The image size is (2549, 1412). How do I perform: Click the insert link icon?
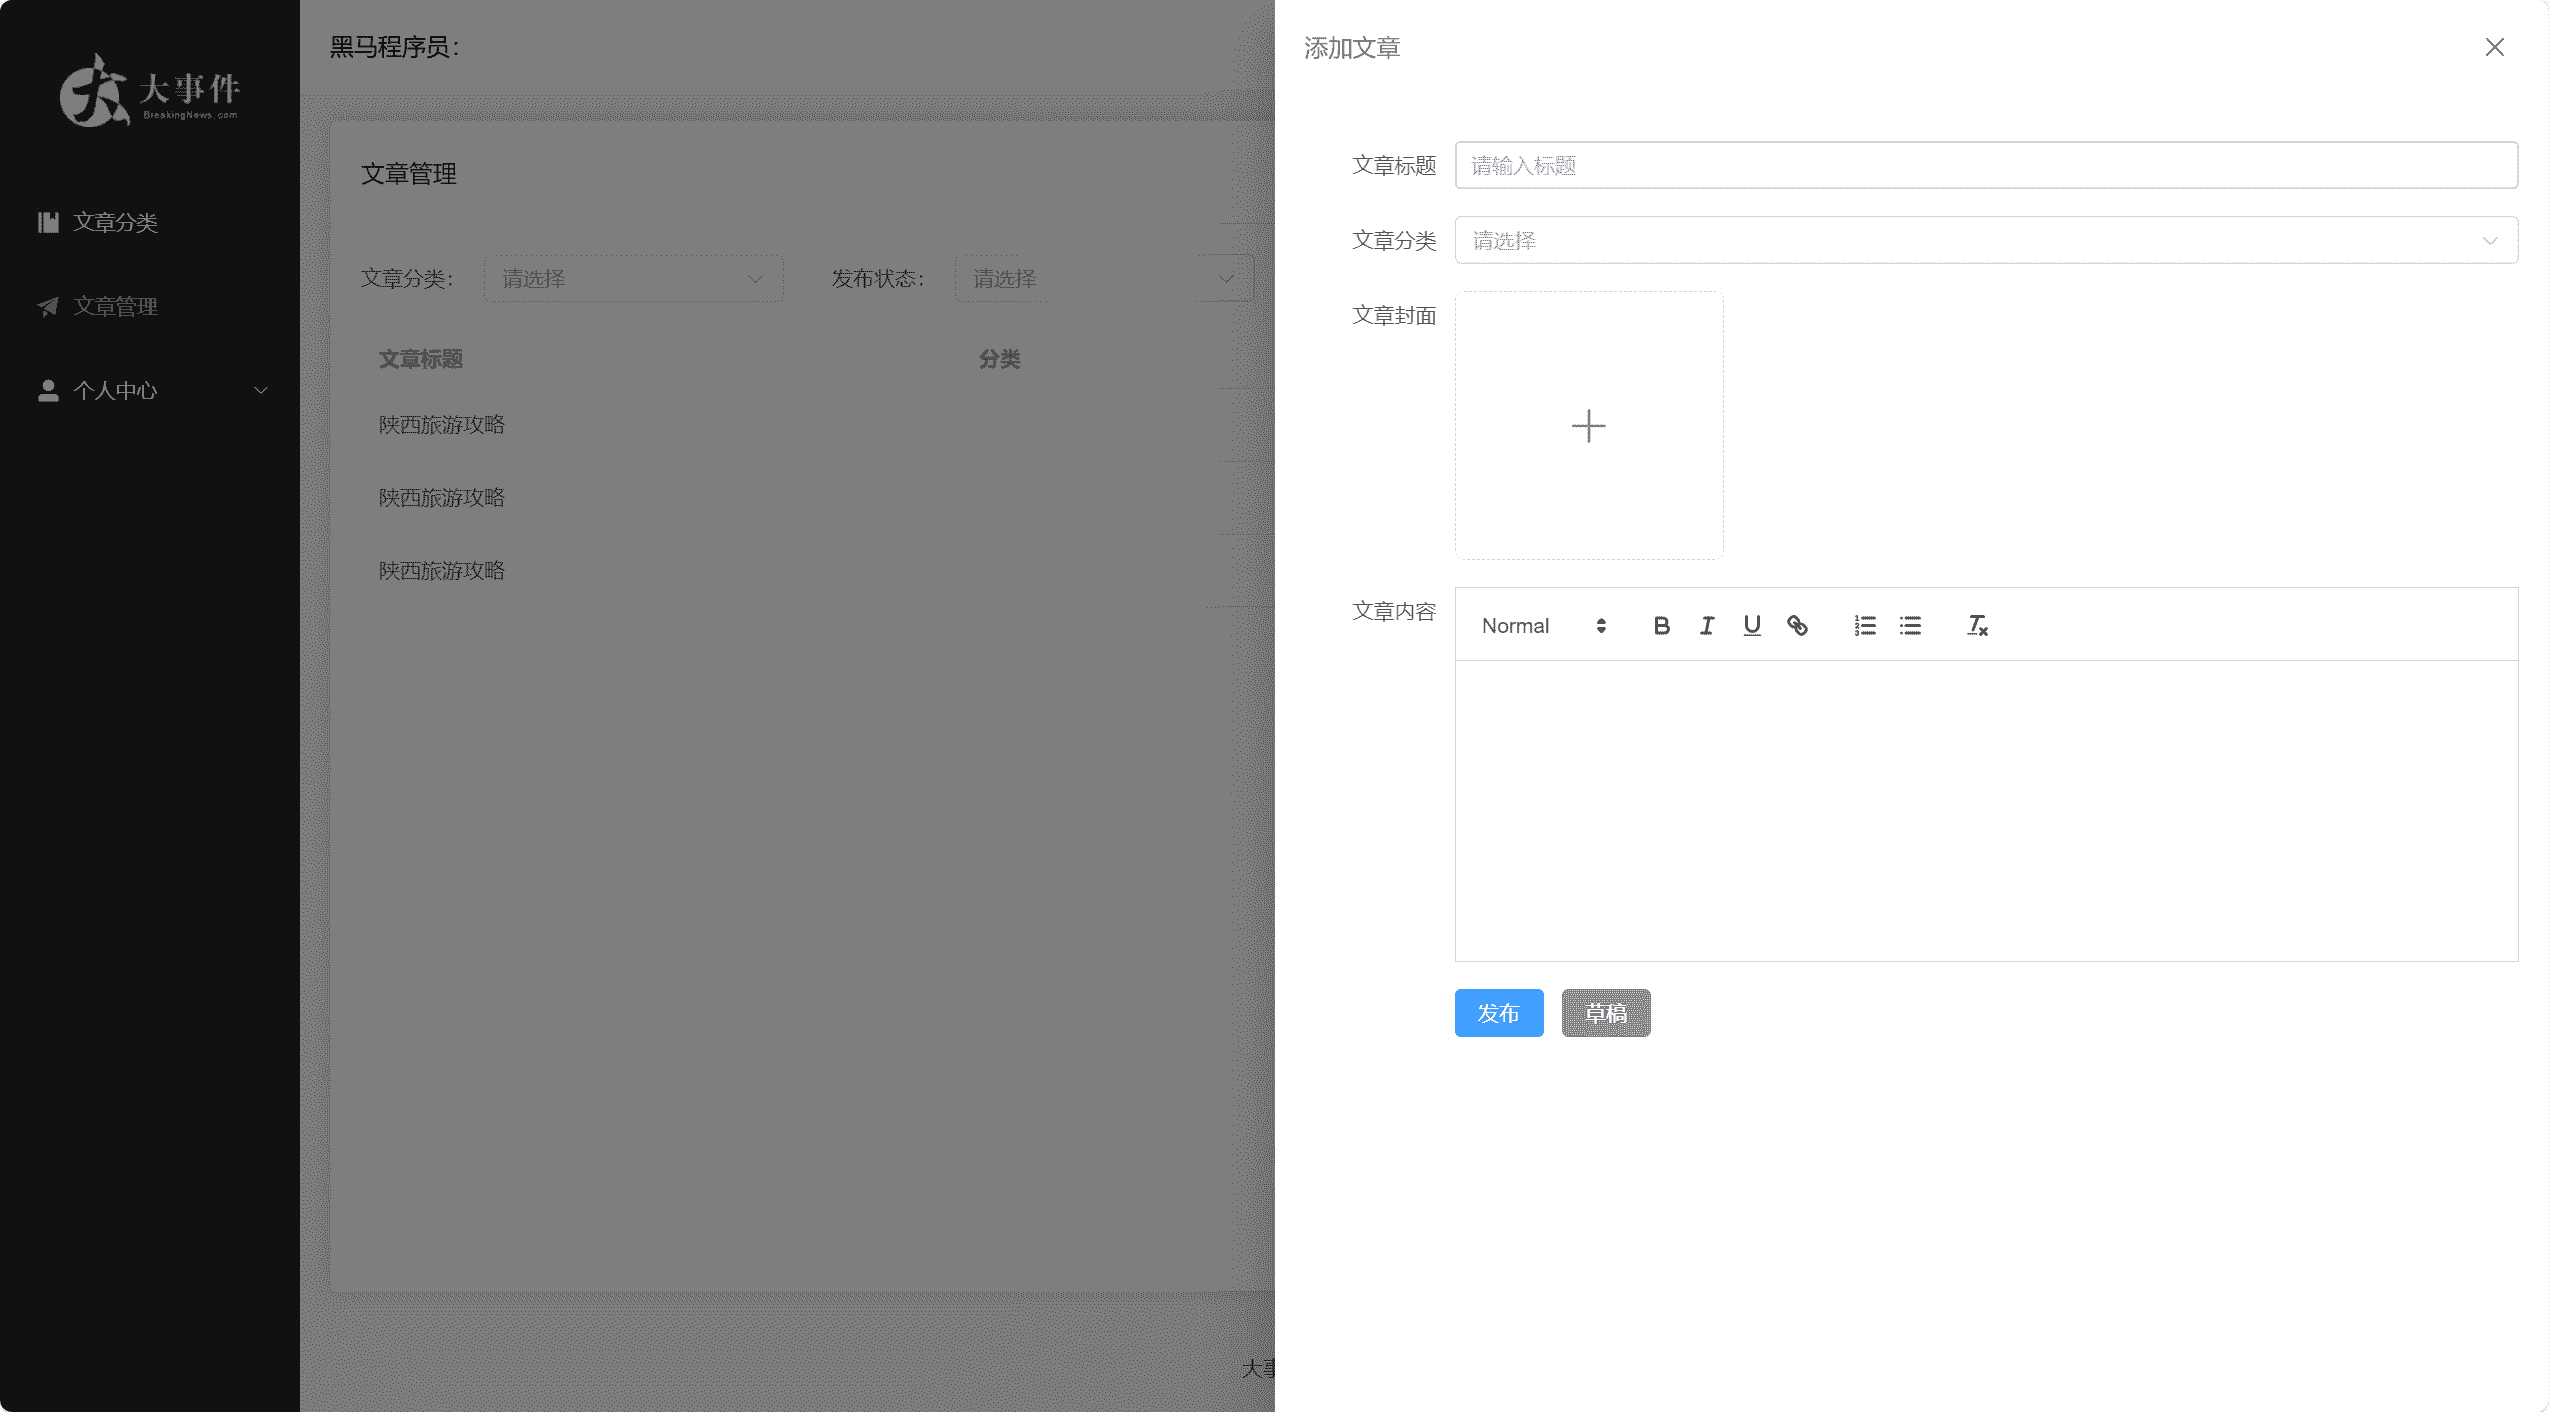[1797, 625]
